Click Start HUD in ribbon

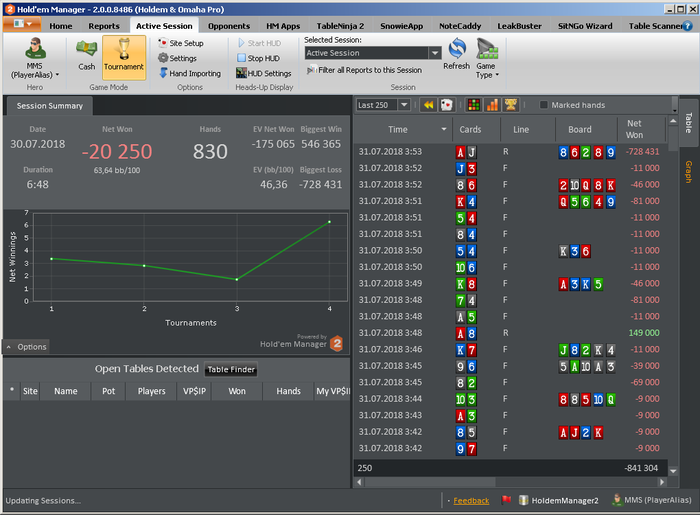(259, 43)
